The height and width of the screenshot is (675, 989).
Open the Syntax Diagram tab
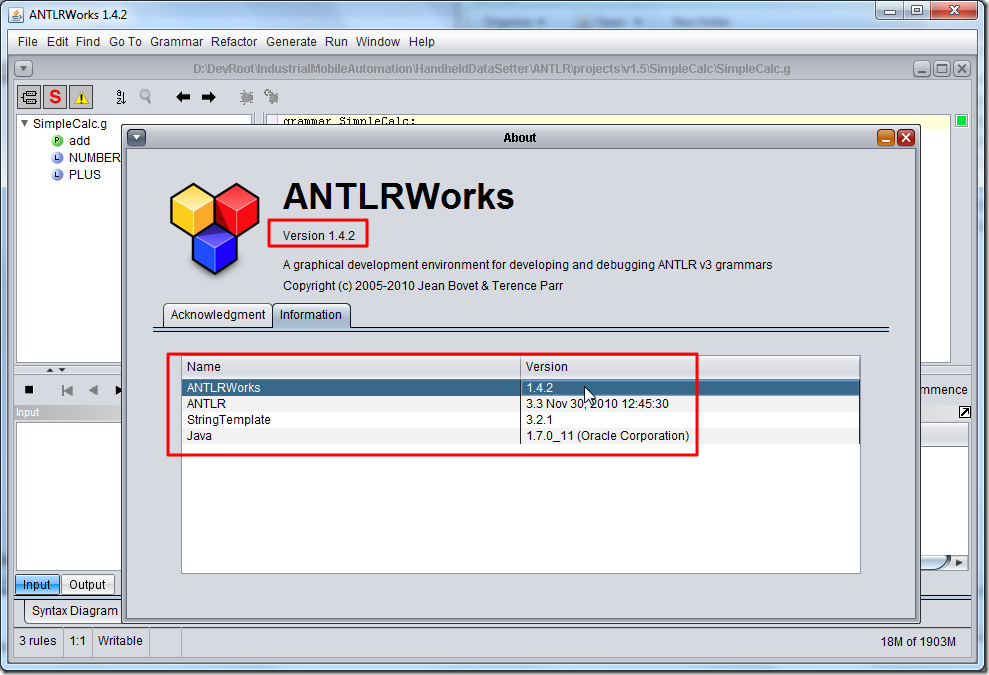pyautogui.click(x=74, y=611)
